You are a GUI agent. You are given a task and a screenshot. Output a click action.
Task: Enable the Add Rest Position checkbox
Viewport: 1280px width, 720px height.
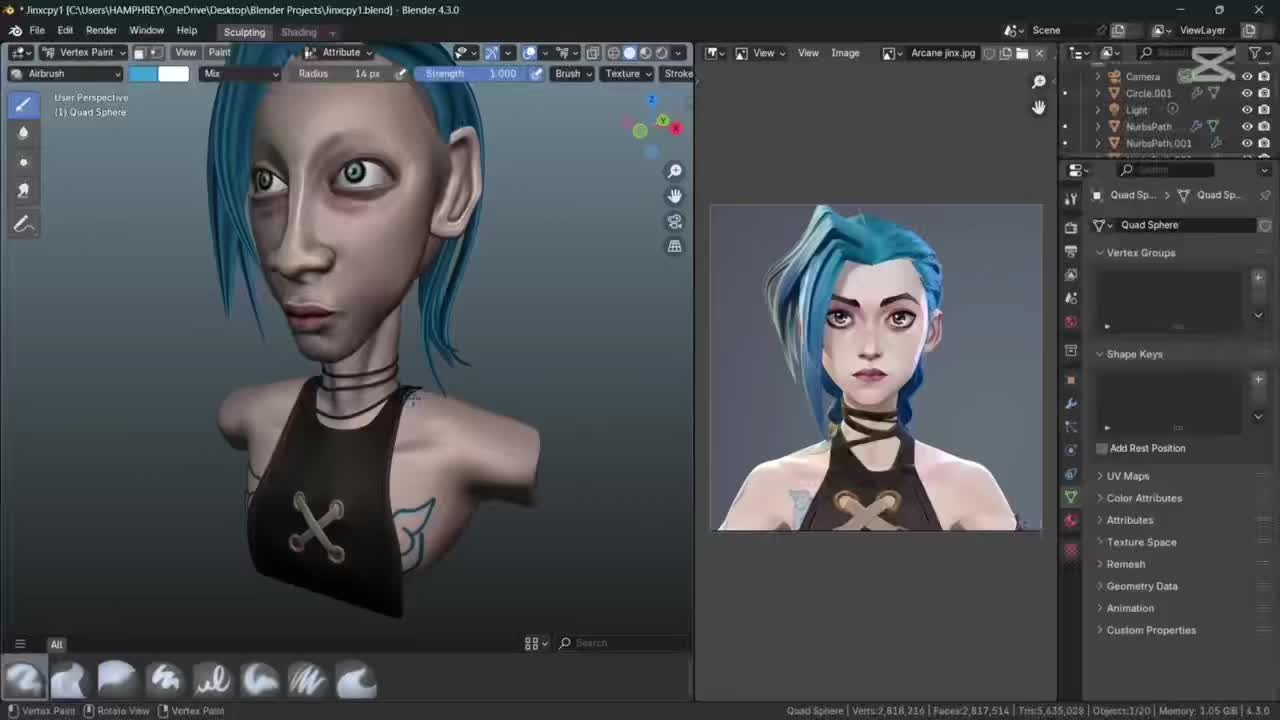point(1102,448)
